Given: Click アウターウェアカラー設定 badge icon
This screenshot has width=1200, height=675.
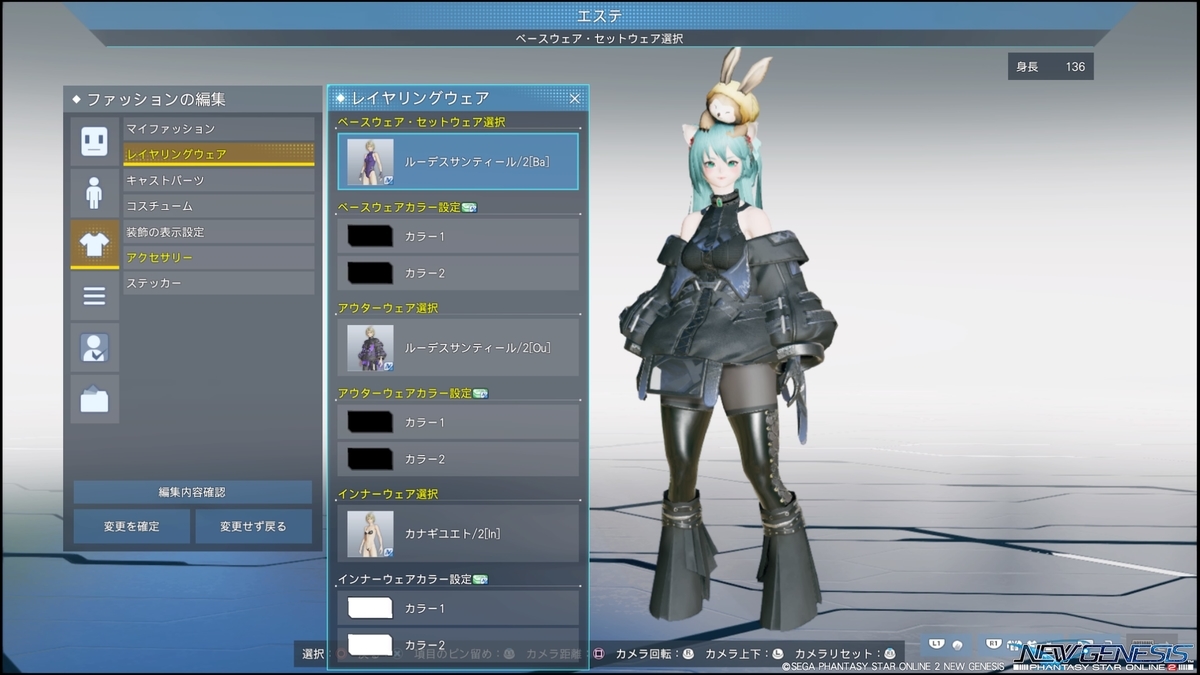Looking at the screenshot, I should tap(480, 393).
